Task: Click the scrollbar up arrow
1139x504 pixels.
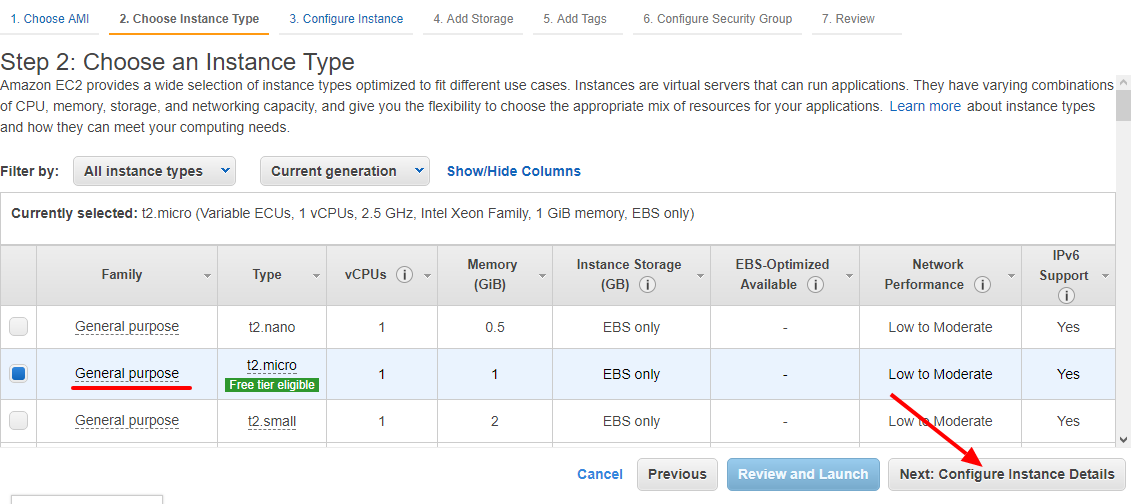Action: click(1124, 82)
